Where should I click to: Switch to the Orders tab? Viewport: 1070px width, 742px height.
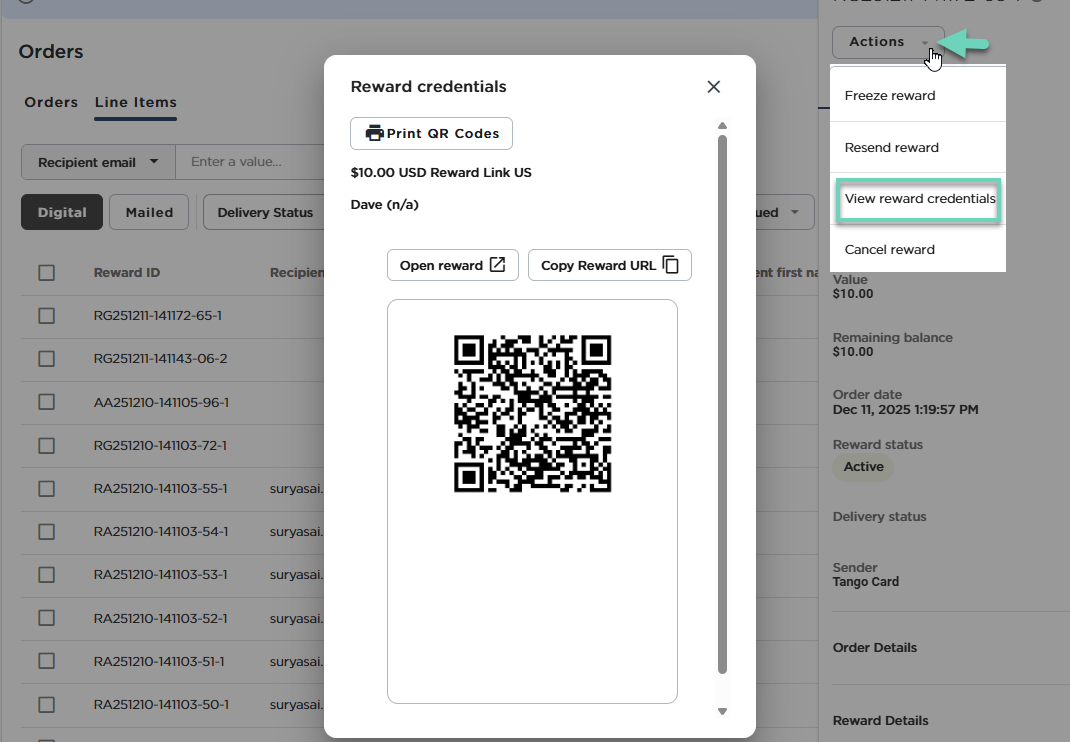click(x=51, y=102)
